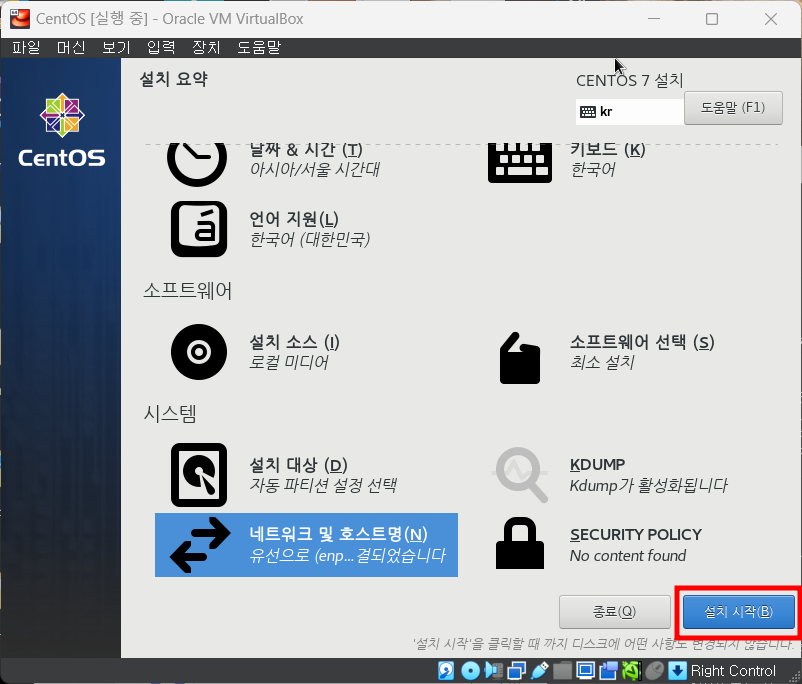Click the 종료(Q) quit button

coord(614,611)
